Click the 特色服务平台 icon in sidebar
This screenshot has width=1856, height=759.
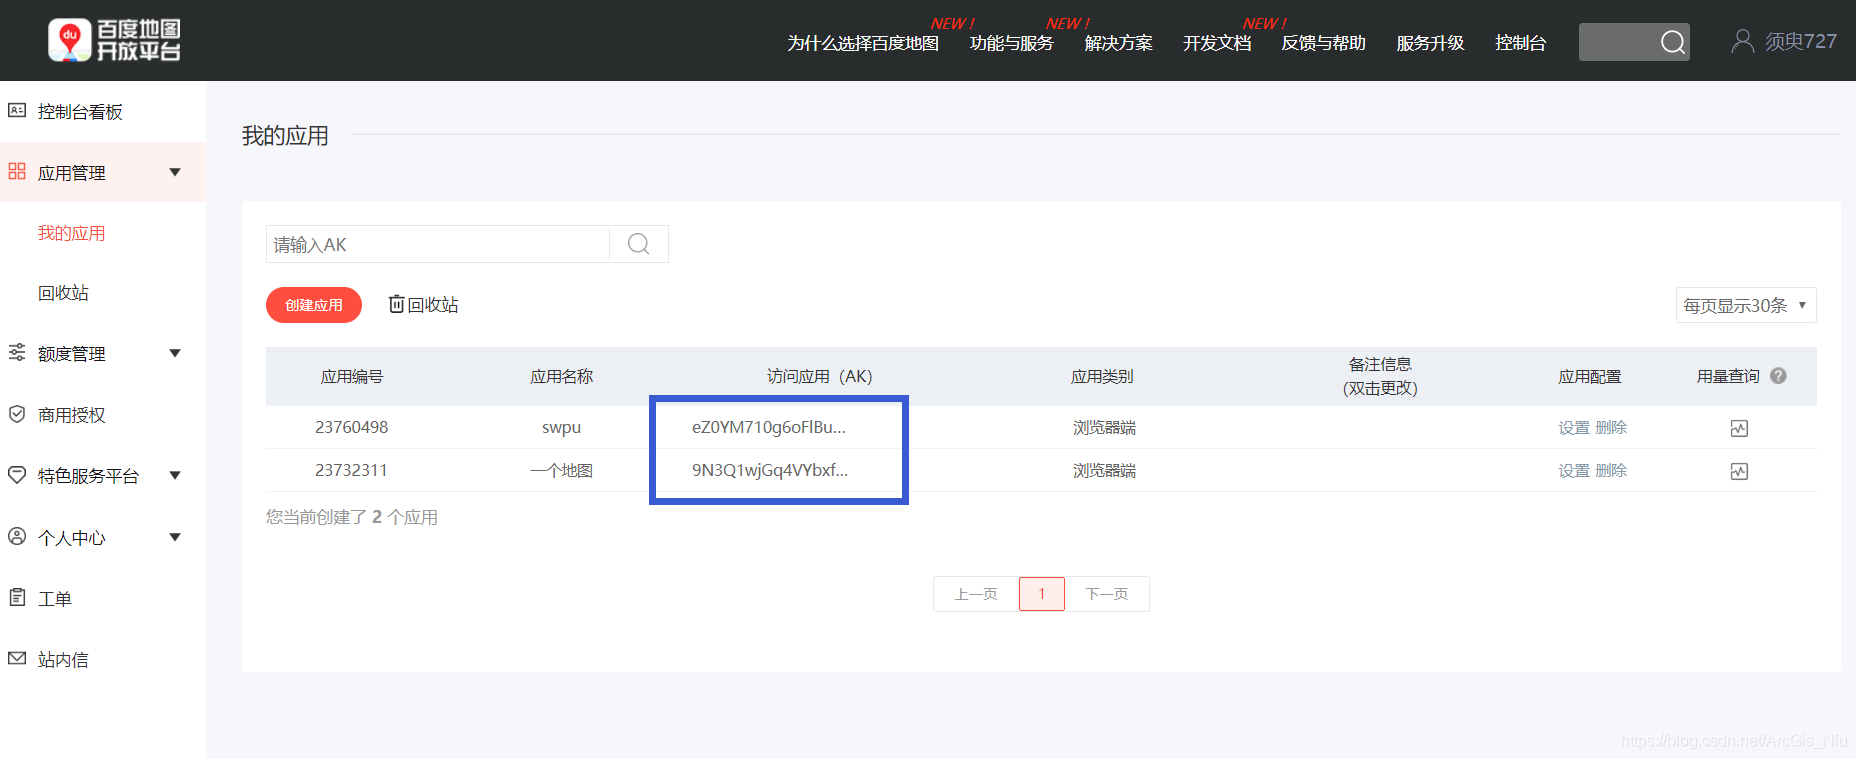click(17, 475)
